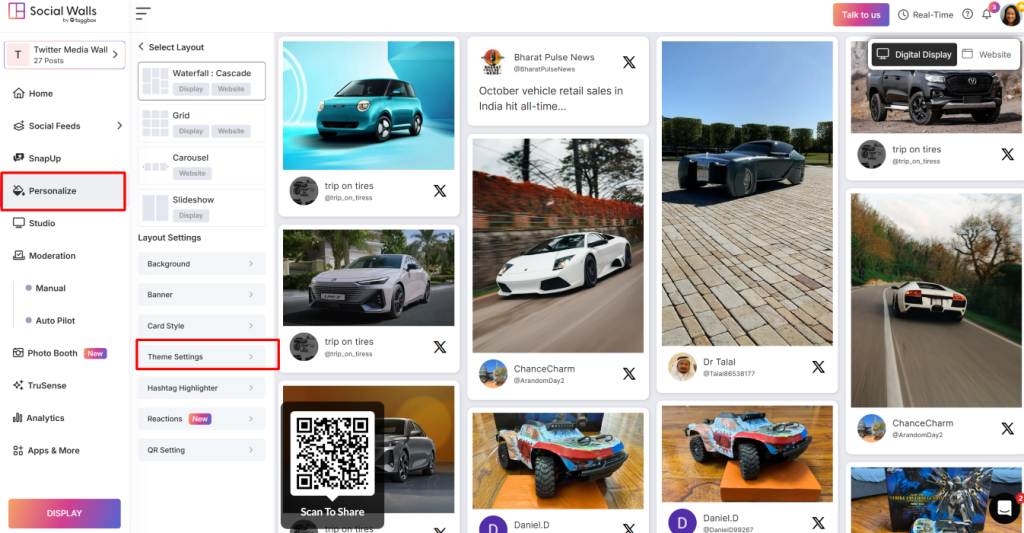
Task: Open Personalize menu item
Action: tap(63, 191)
